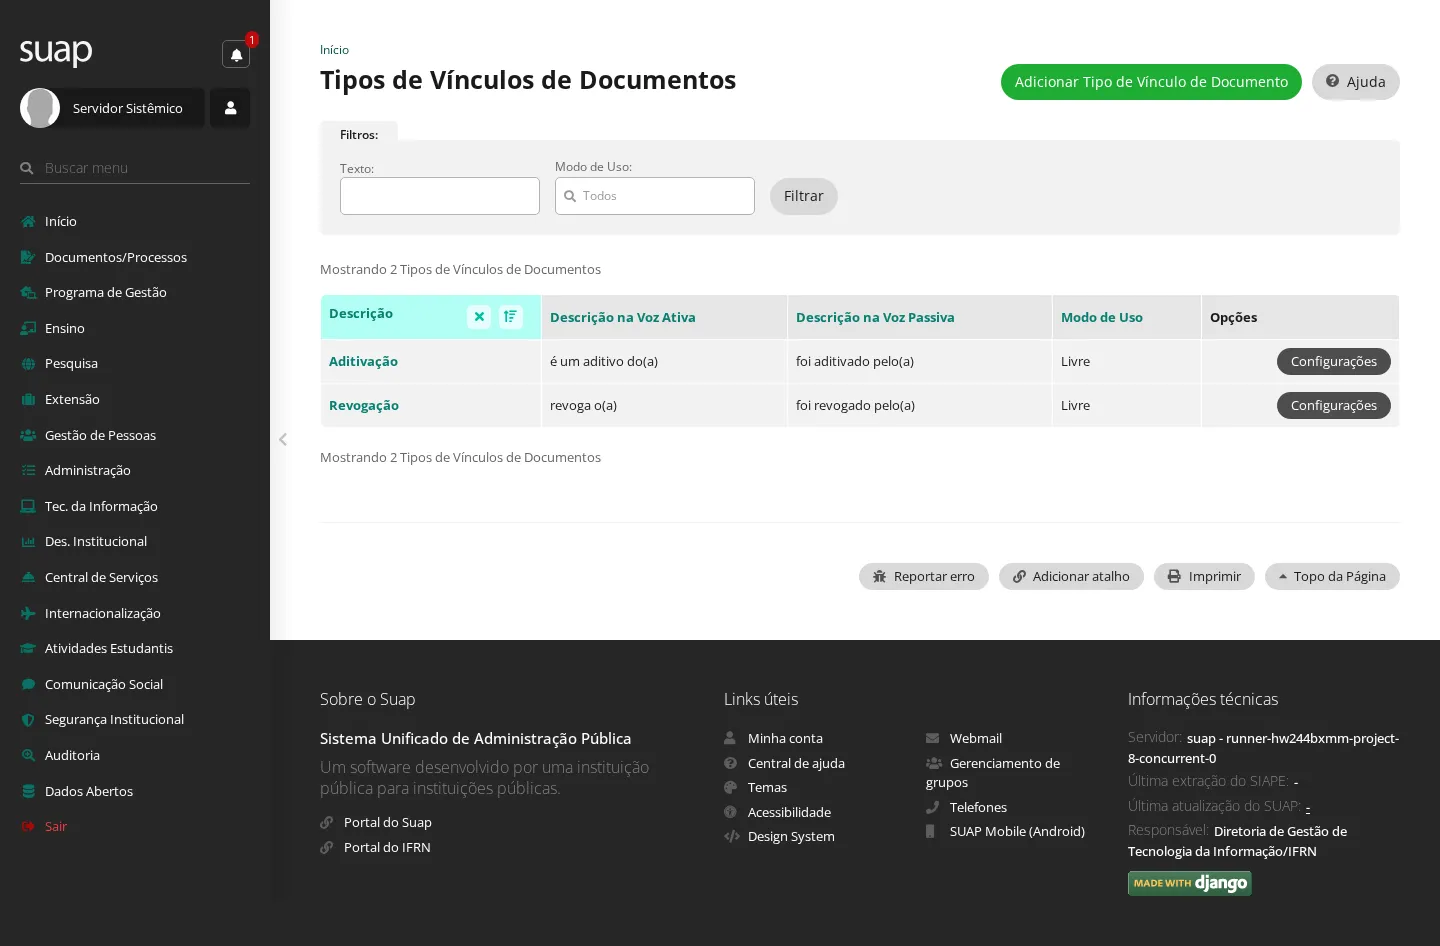
Task: Click the Pesquisa menu icon
Action: 28,363
